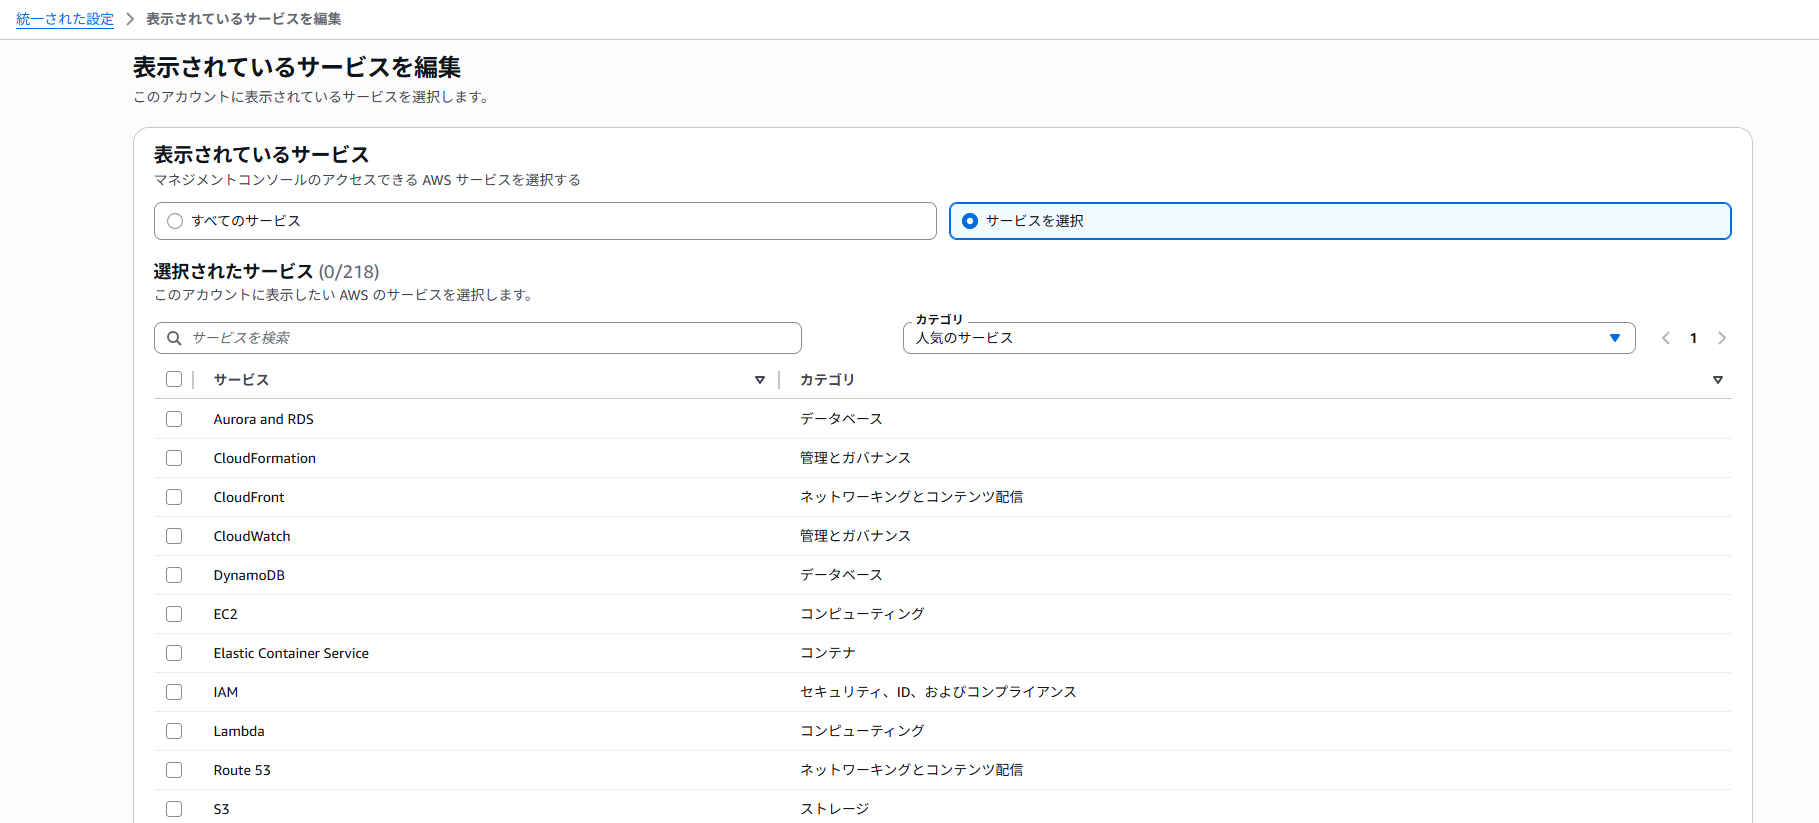Toggle select-all services checkbox
The height and width of the screenshot is (823, 1819).
(174, 379)
